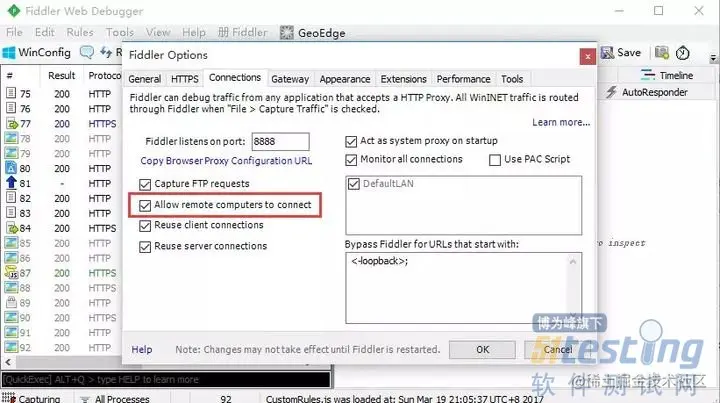The height and width of the screenshot is (403, 720).
Task: Click the Help link in dialog
Action: pyautogui.click(x=142, y=349)
